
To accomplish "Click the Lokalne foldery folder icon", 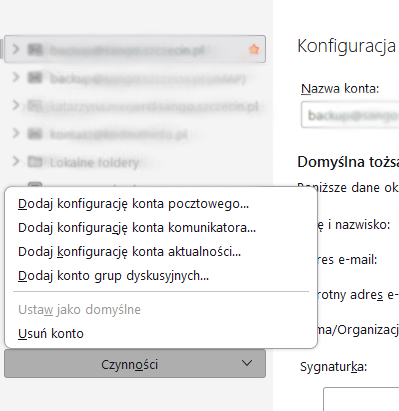I will click(35, 162).
